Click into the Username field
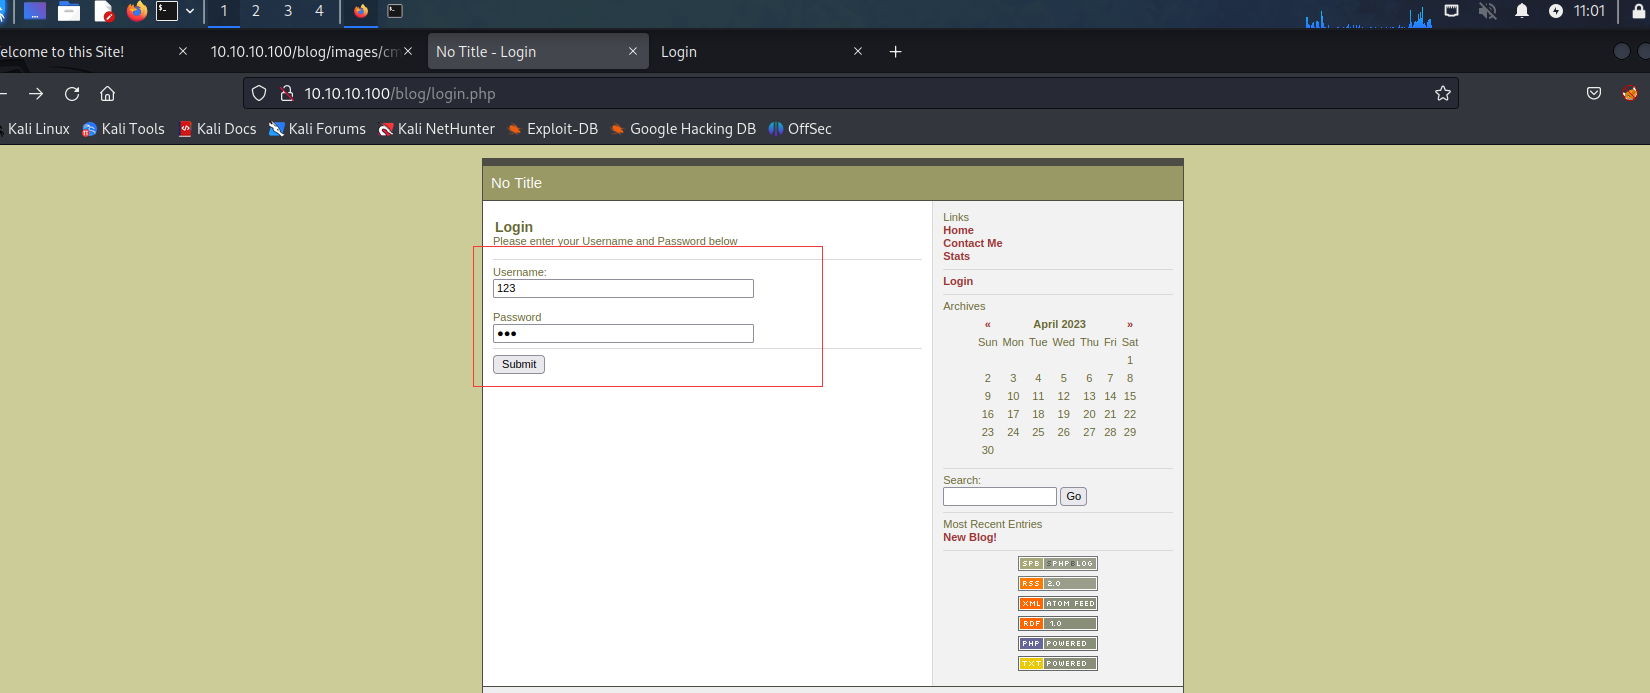The height and width of the screenshot is (693, 1650). pyautogui.click(x=623, y=289)
